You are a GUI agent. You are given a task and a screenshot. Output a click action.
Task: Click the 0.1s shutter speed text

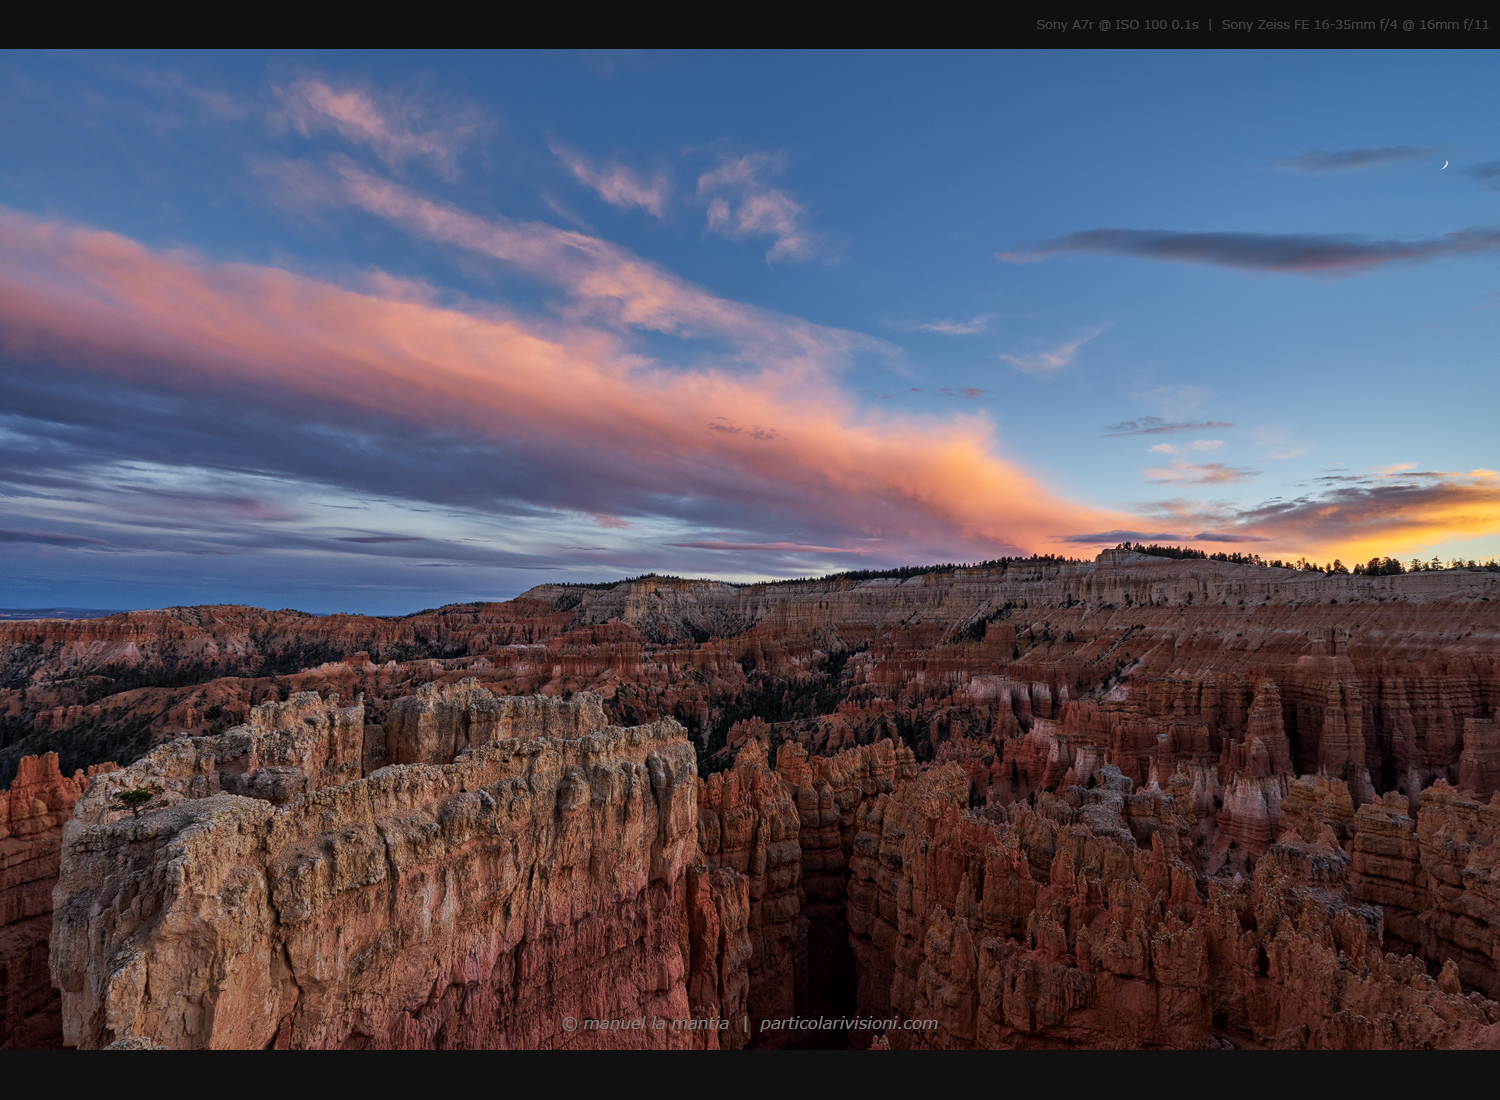(1184, 24)
